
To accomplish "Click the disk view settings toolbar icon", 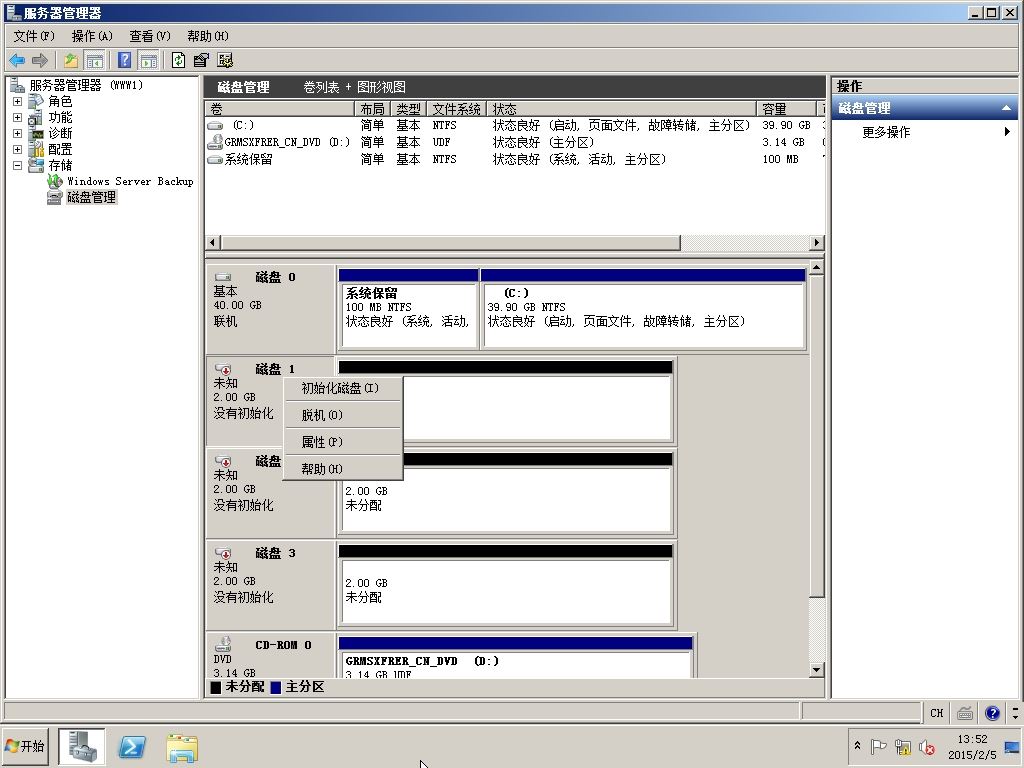I will pyautogui.click(x=225, y=61).
